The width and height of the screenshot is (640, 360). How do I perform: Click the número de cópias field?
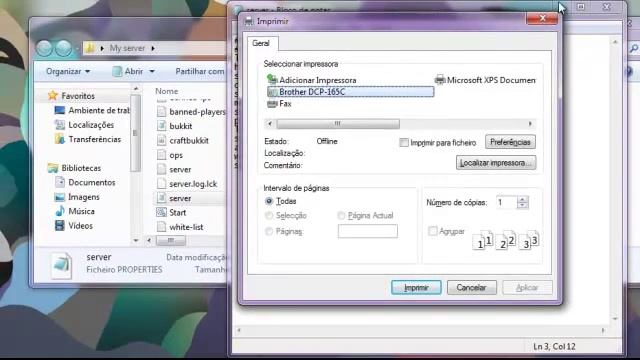[x=506, y=202]
